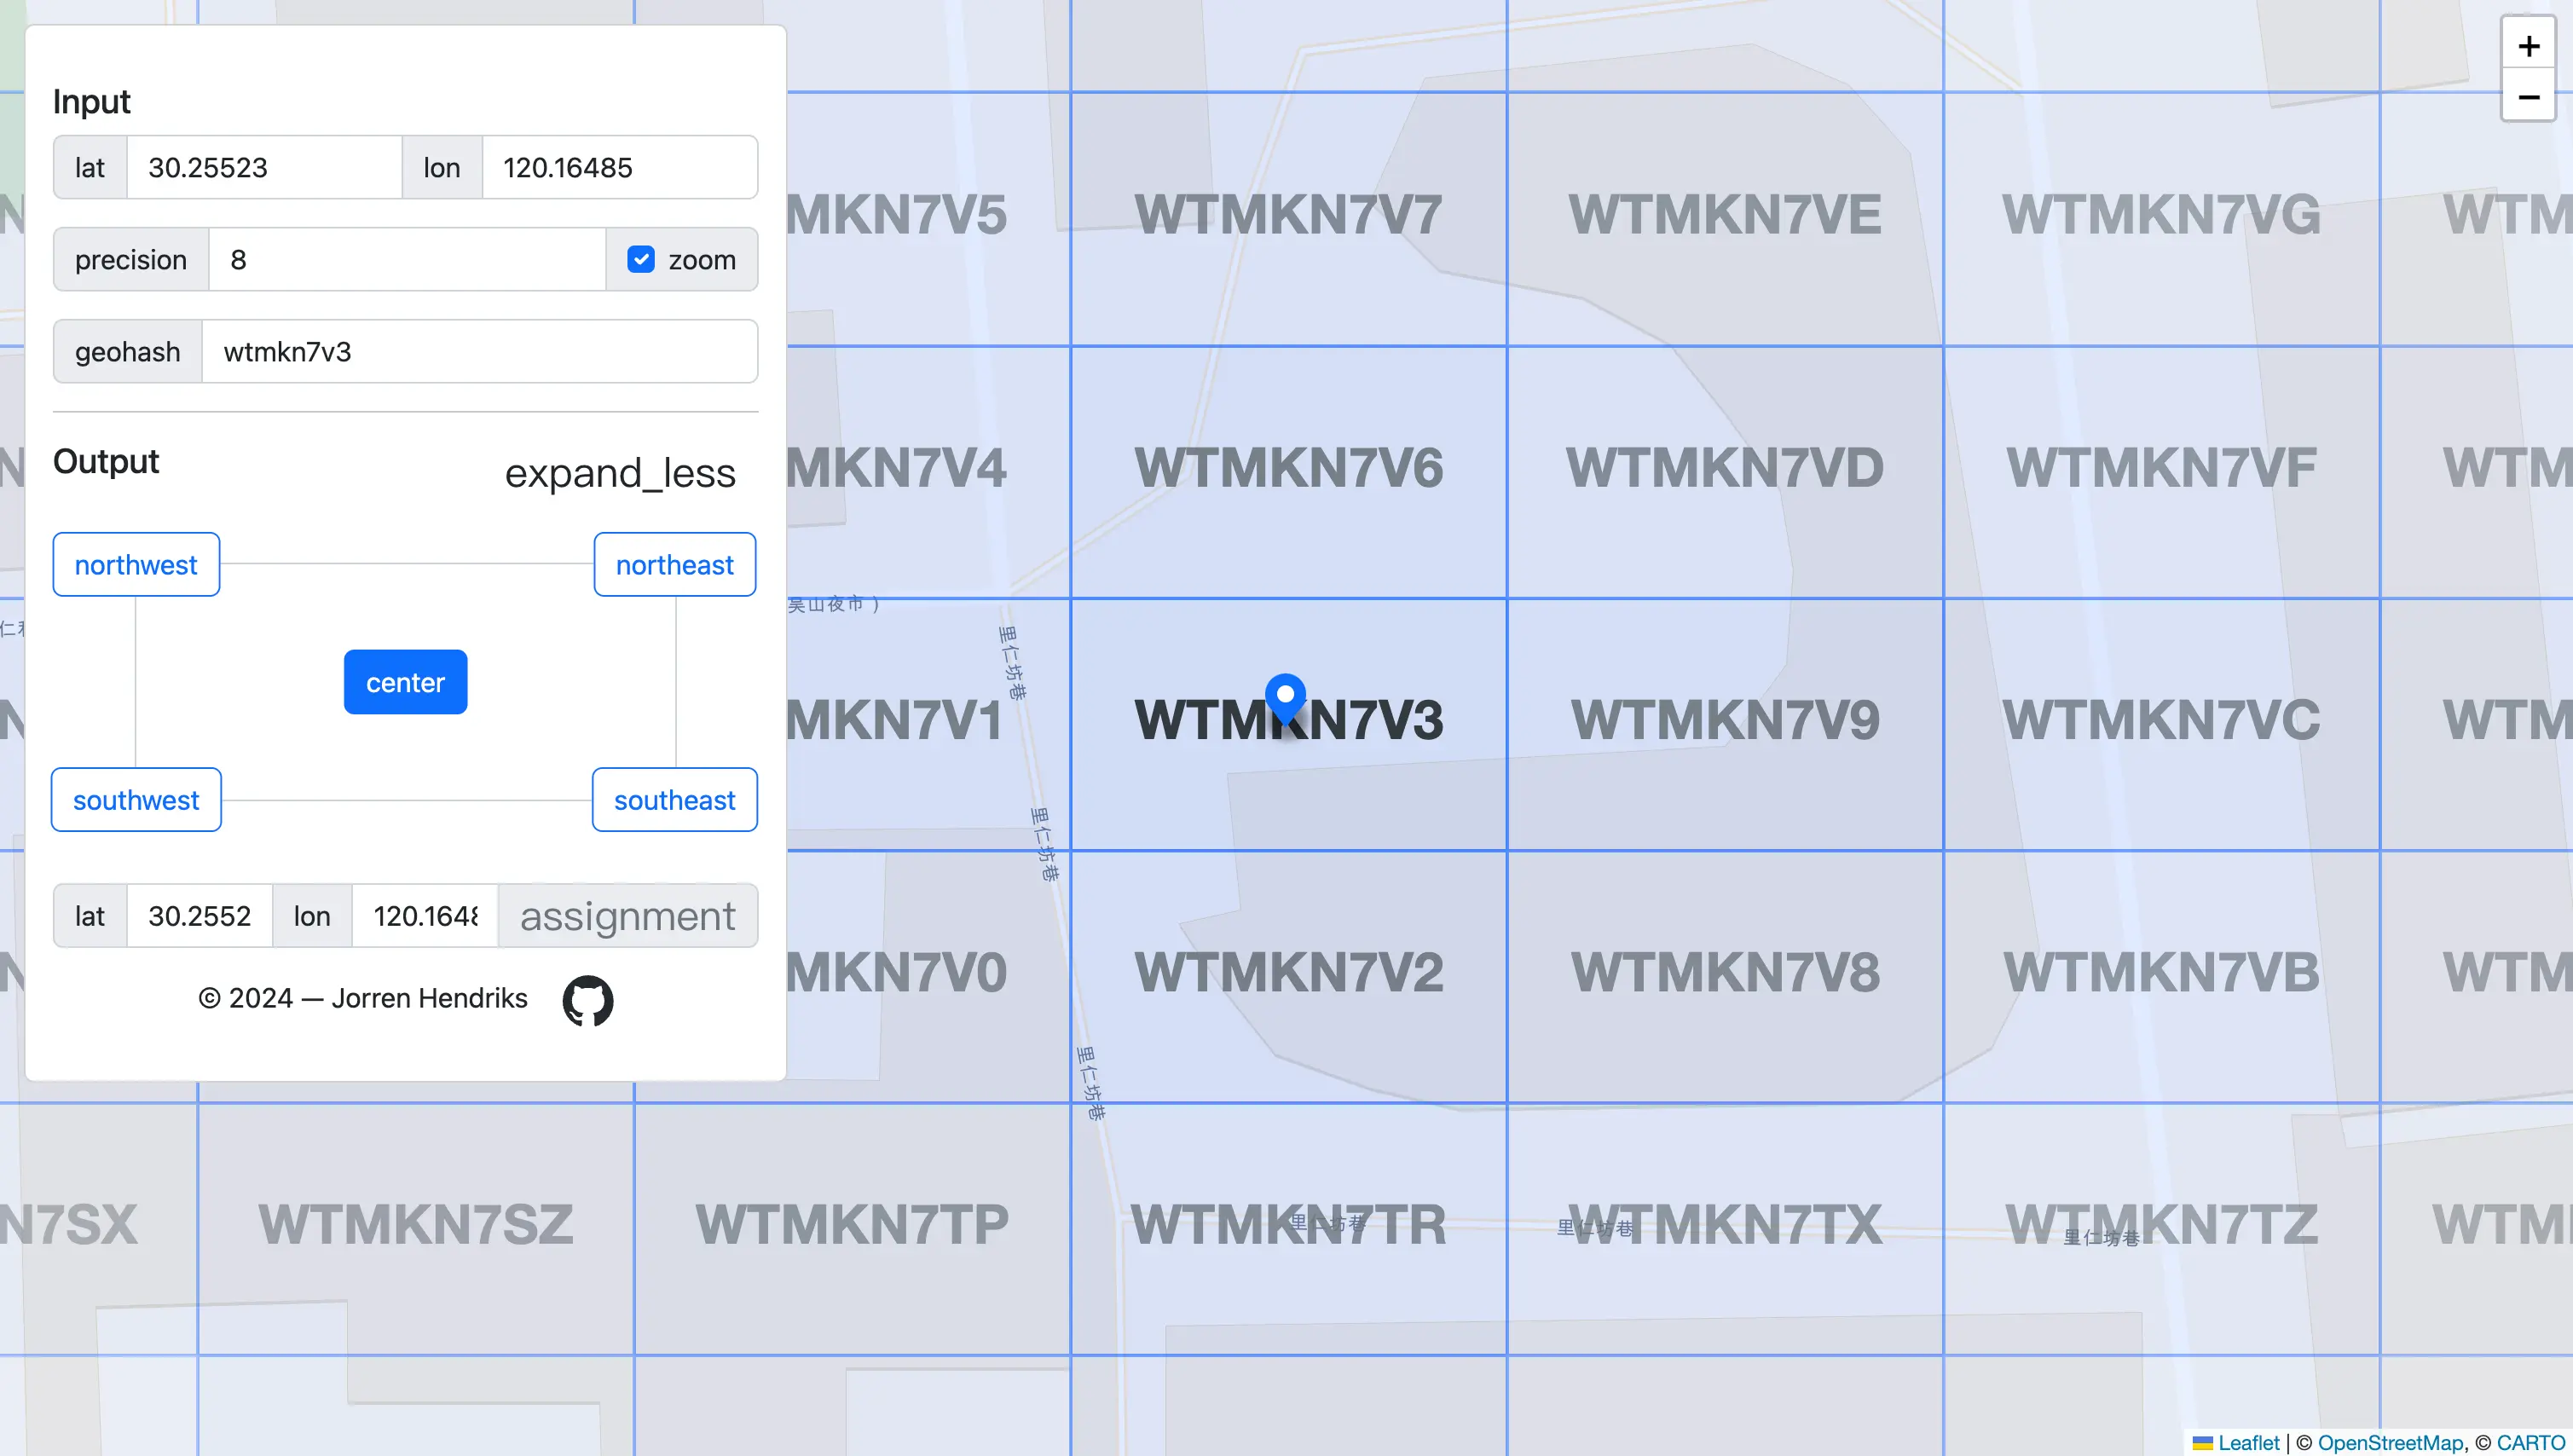The image size is (2573, 1456).
Task: Click the WTMKN7TP grid cell
Action: tap(852, 1229)
